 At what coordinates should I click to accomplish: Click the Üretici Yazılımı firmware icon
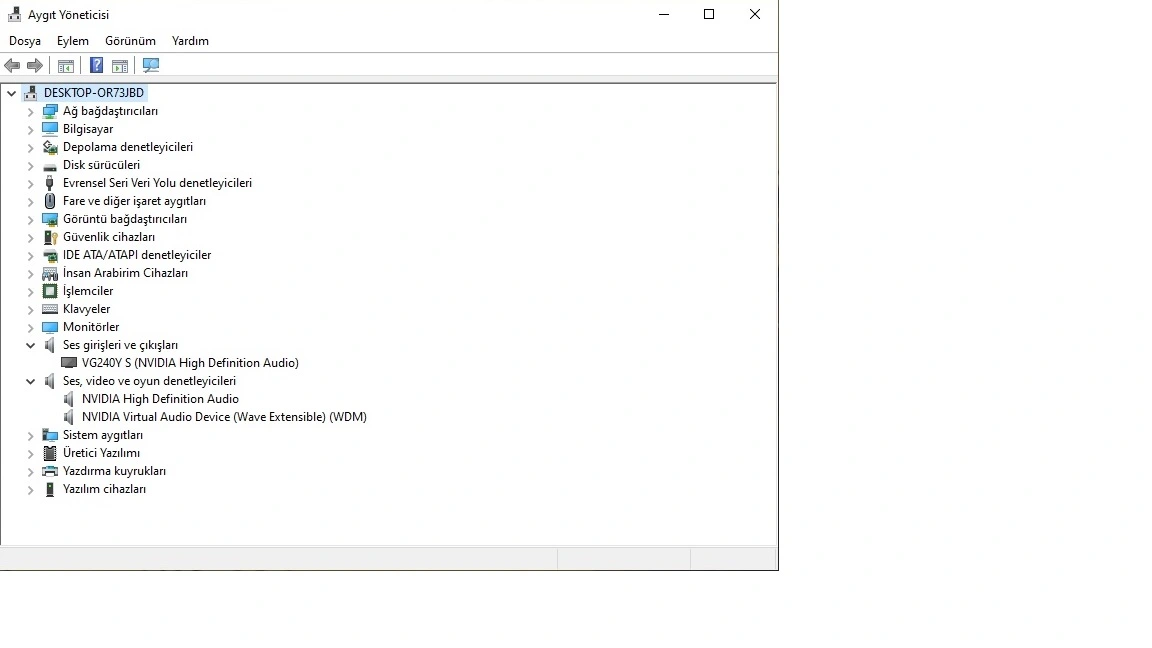(50, 453)
